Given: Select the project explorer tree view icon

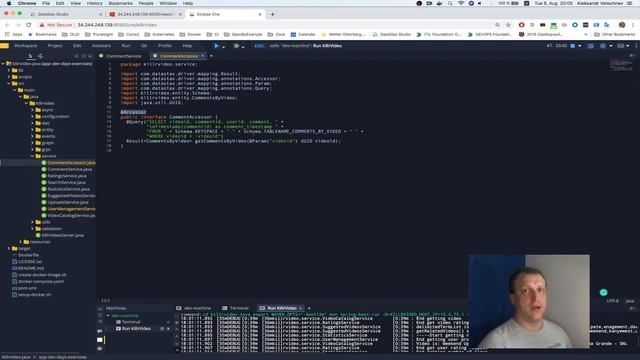Looking at the screenshot, I should 30,56.
